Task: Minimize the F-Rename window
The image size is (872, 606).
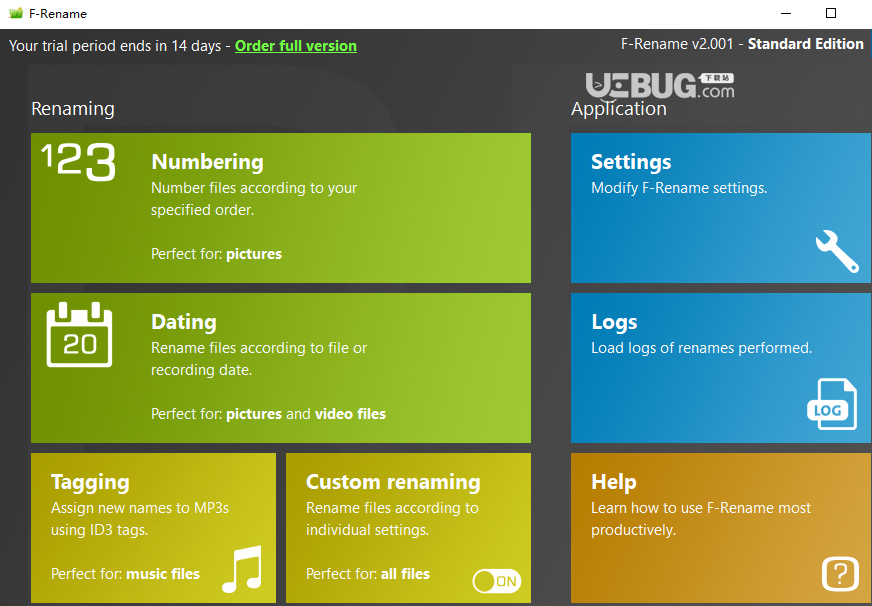Action: tap(786, 13)
